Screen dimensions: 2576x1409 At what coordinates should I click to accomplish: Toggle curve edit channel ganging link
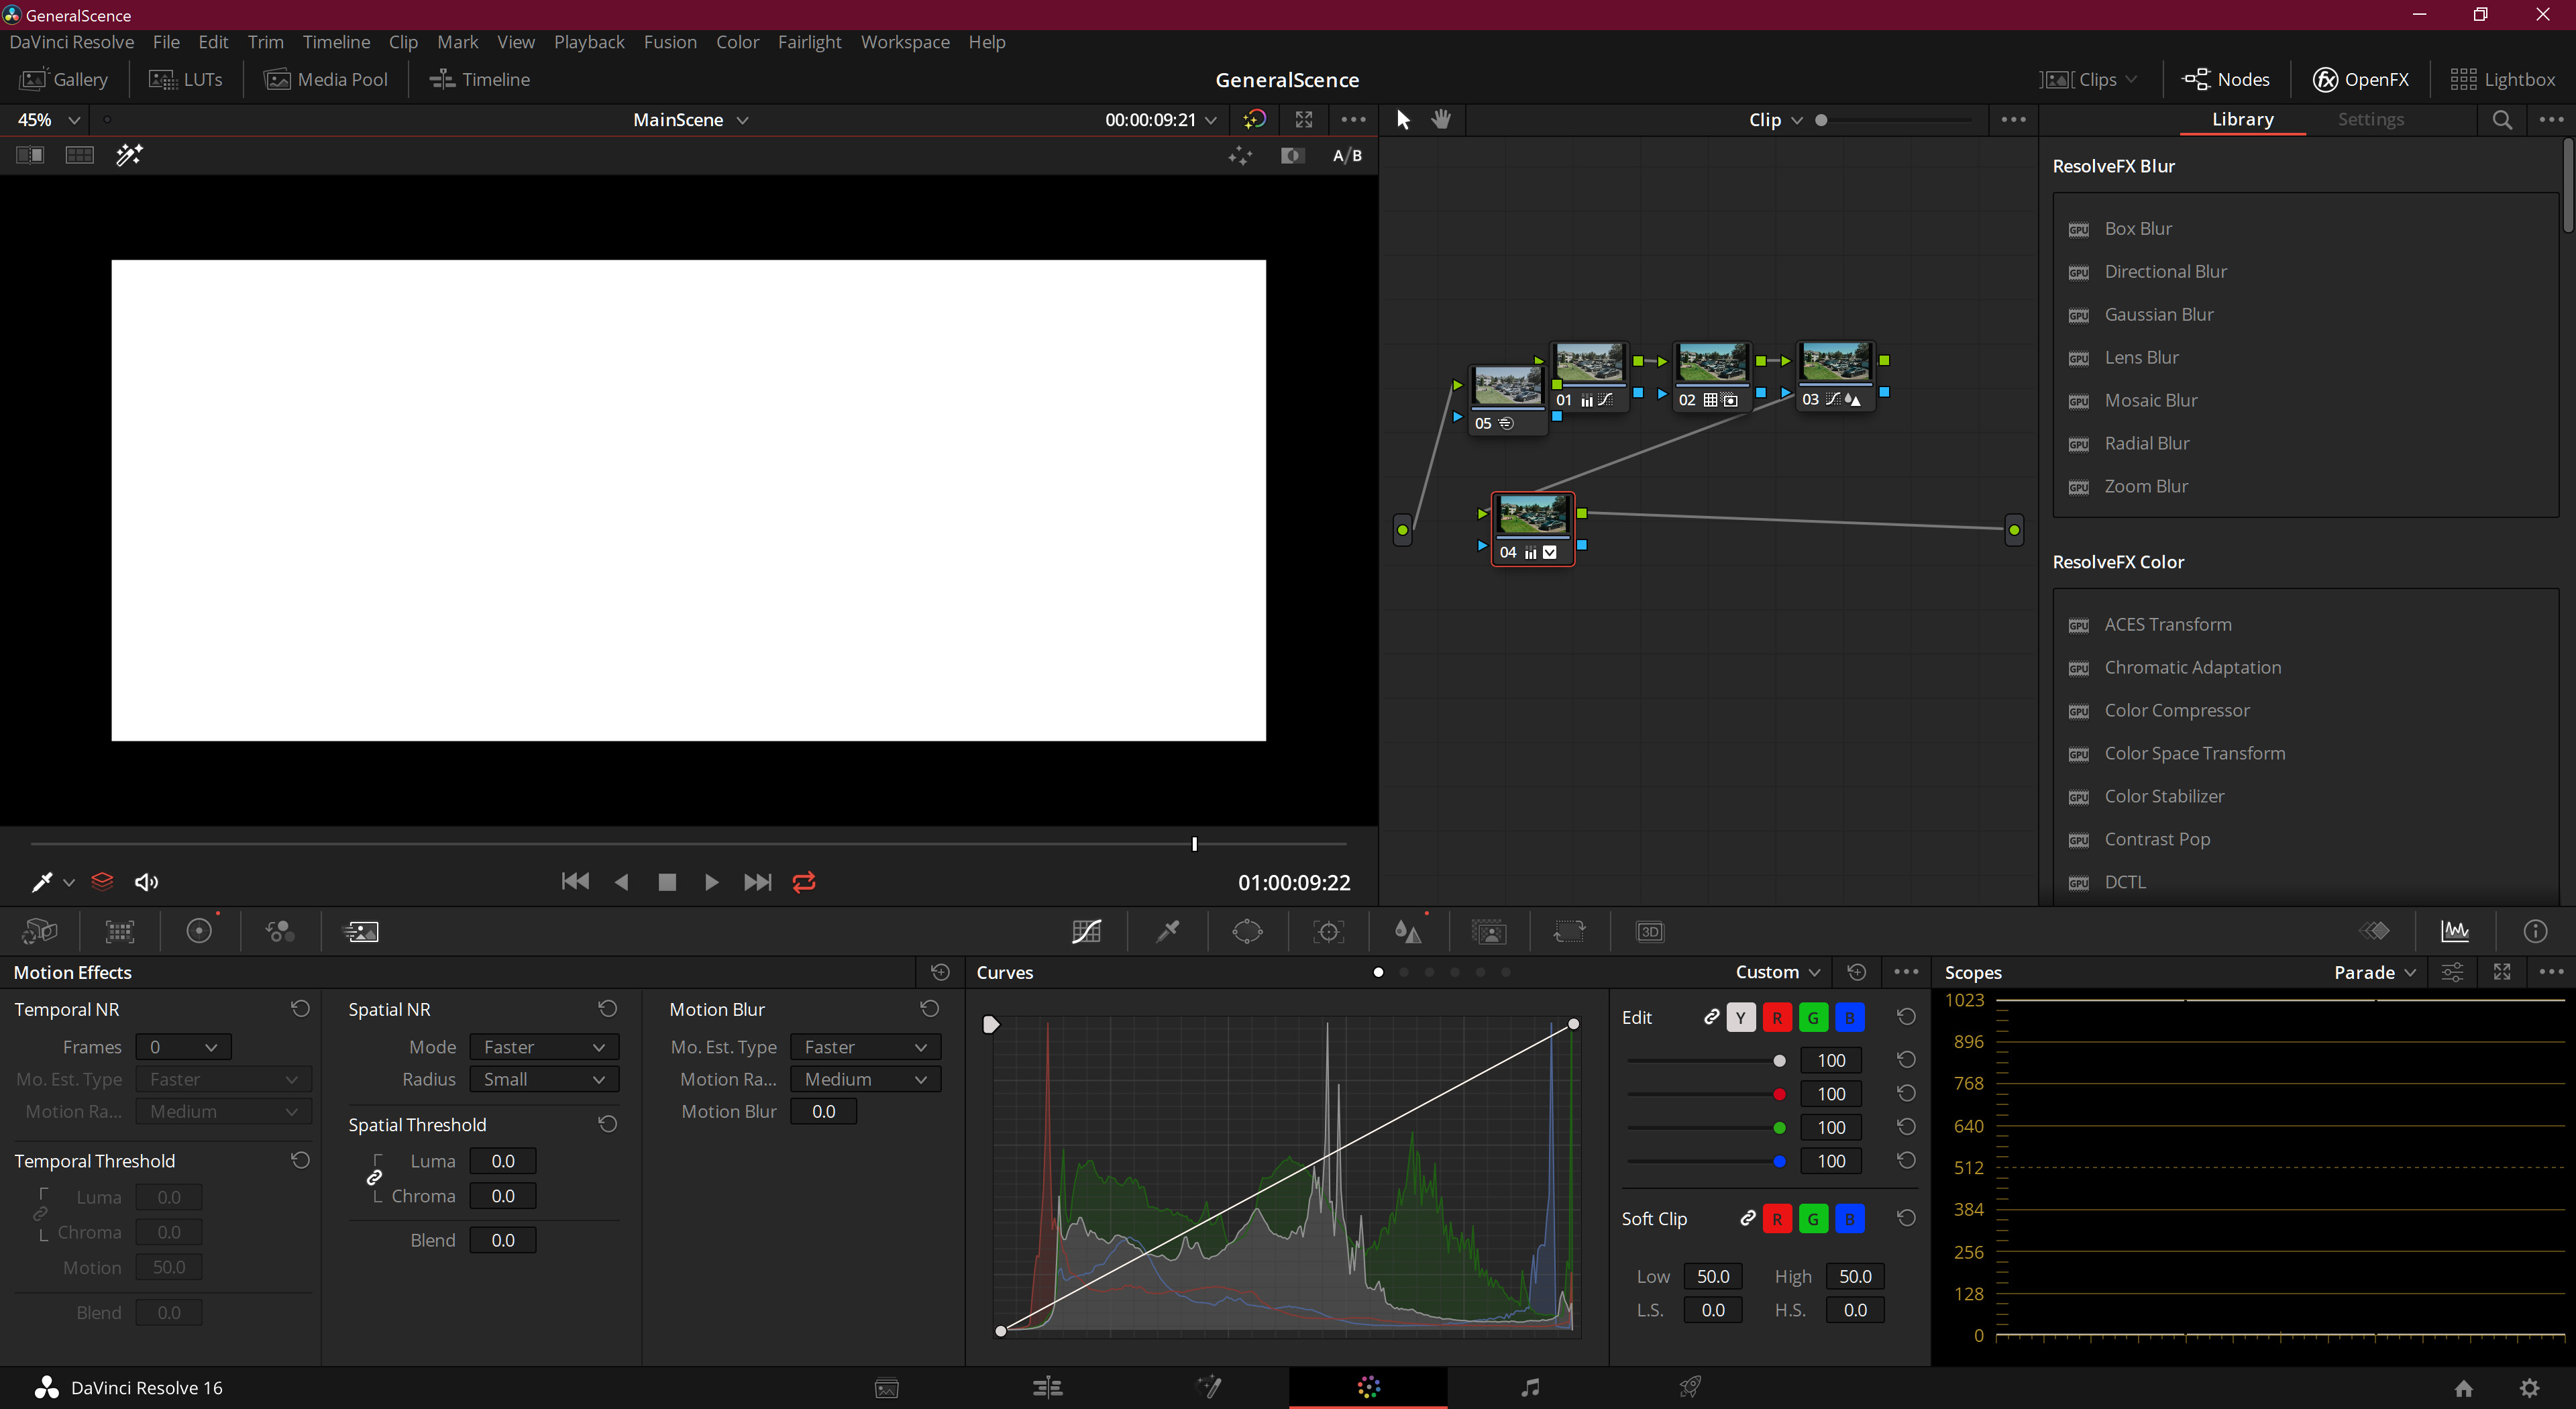1712,1017
